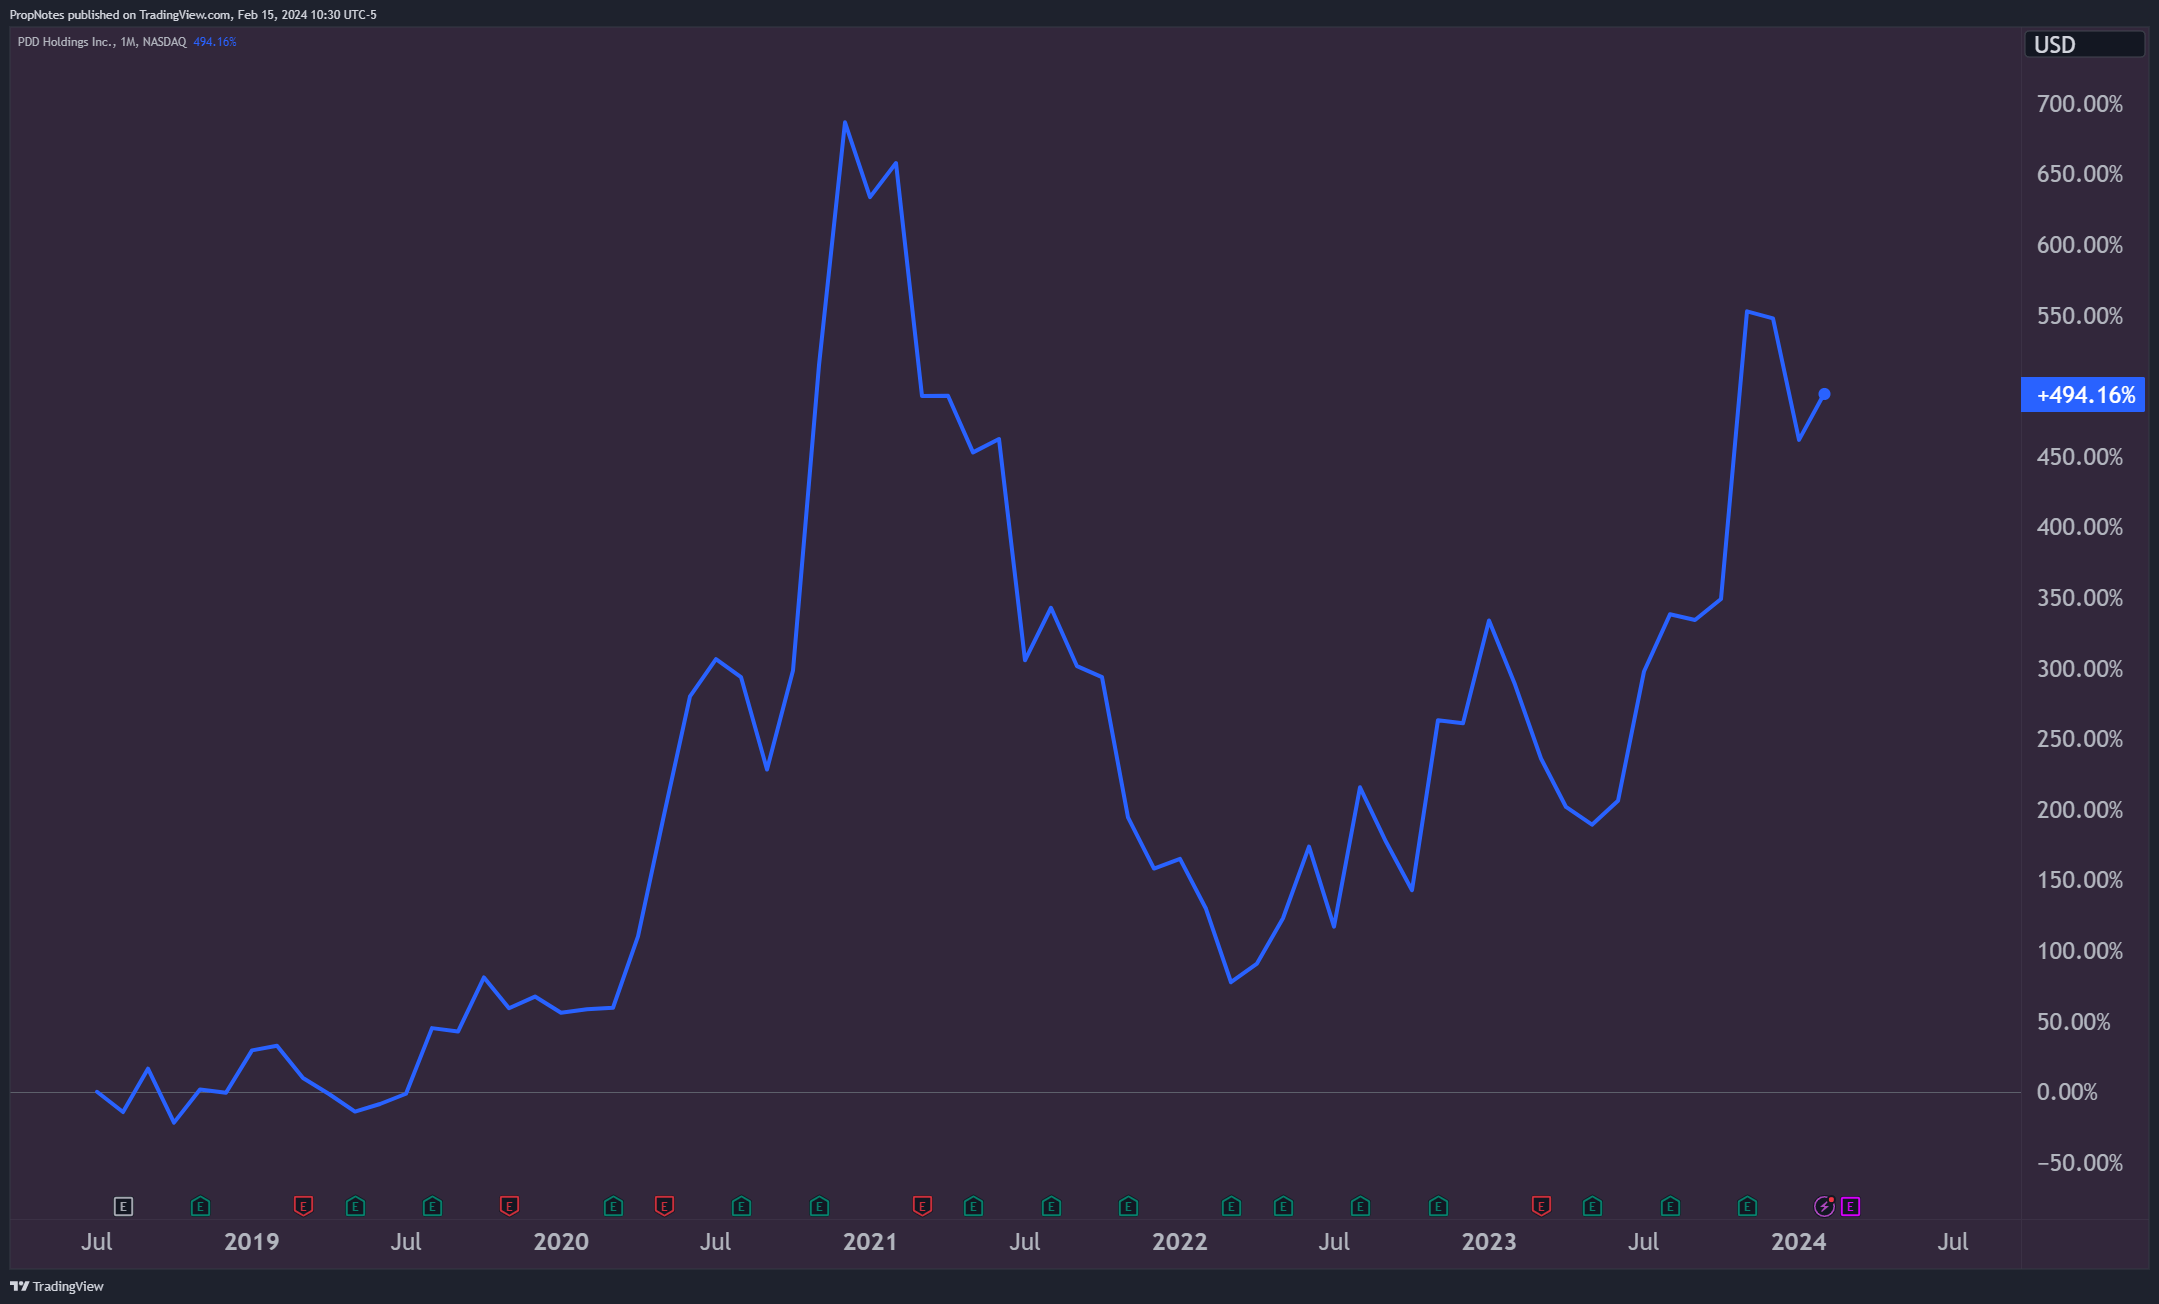The height and width of the screenshot is (1304, 2159).
Task: Click the 300.00% axis label
Action: click(x=2079, y=669)
